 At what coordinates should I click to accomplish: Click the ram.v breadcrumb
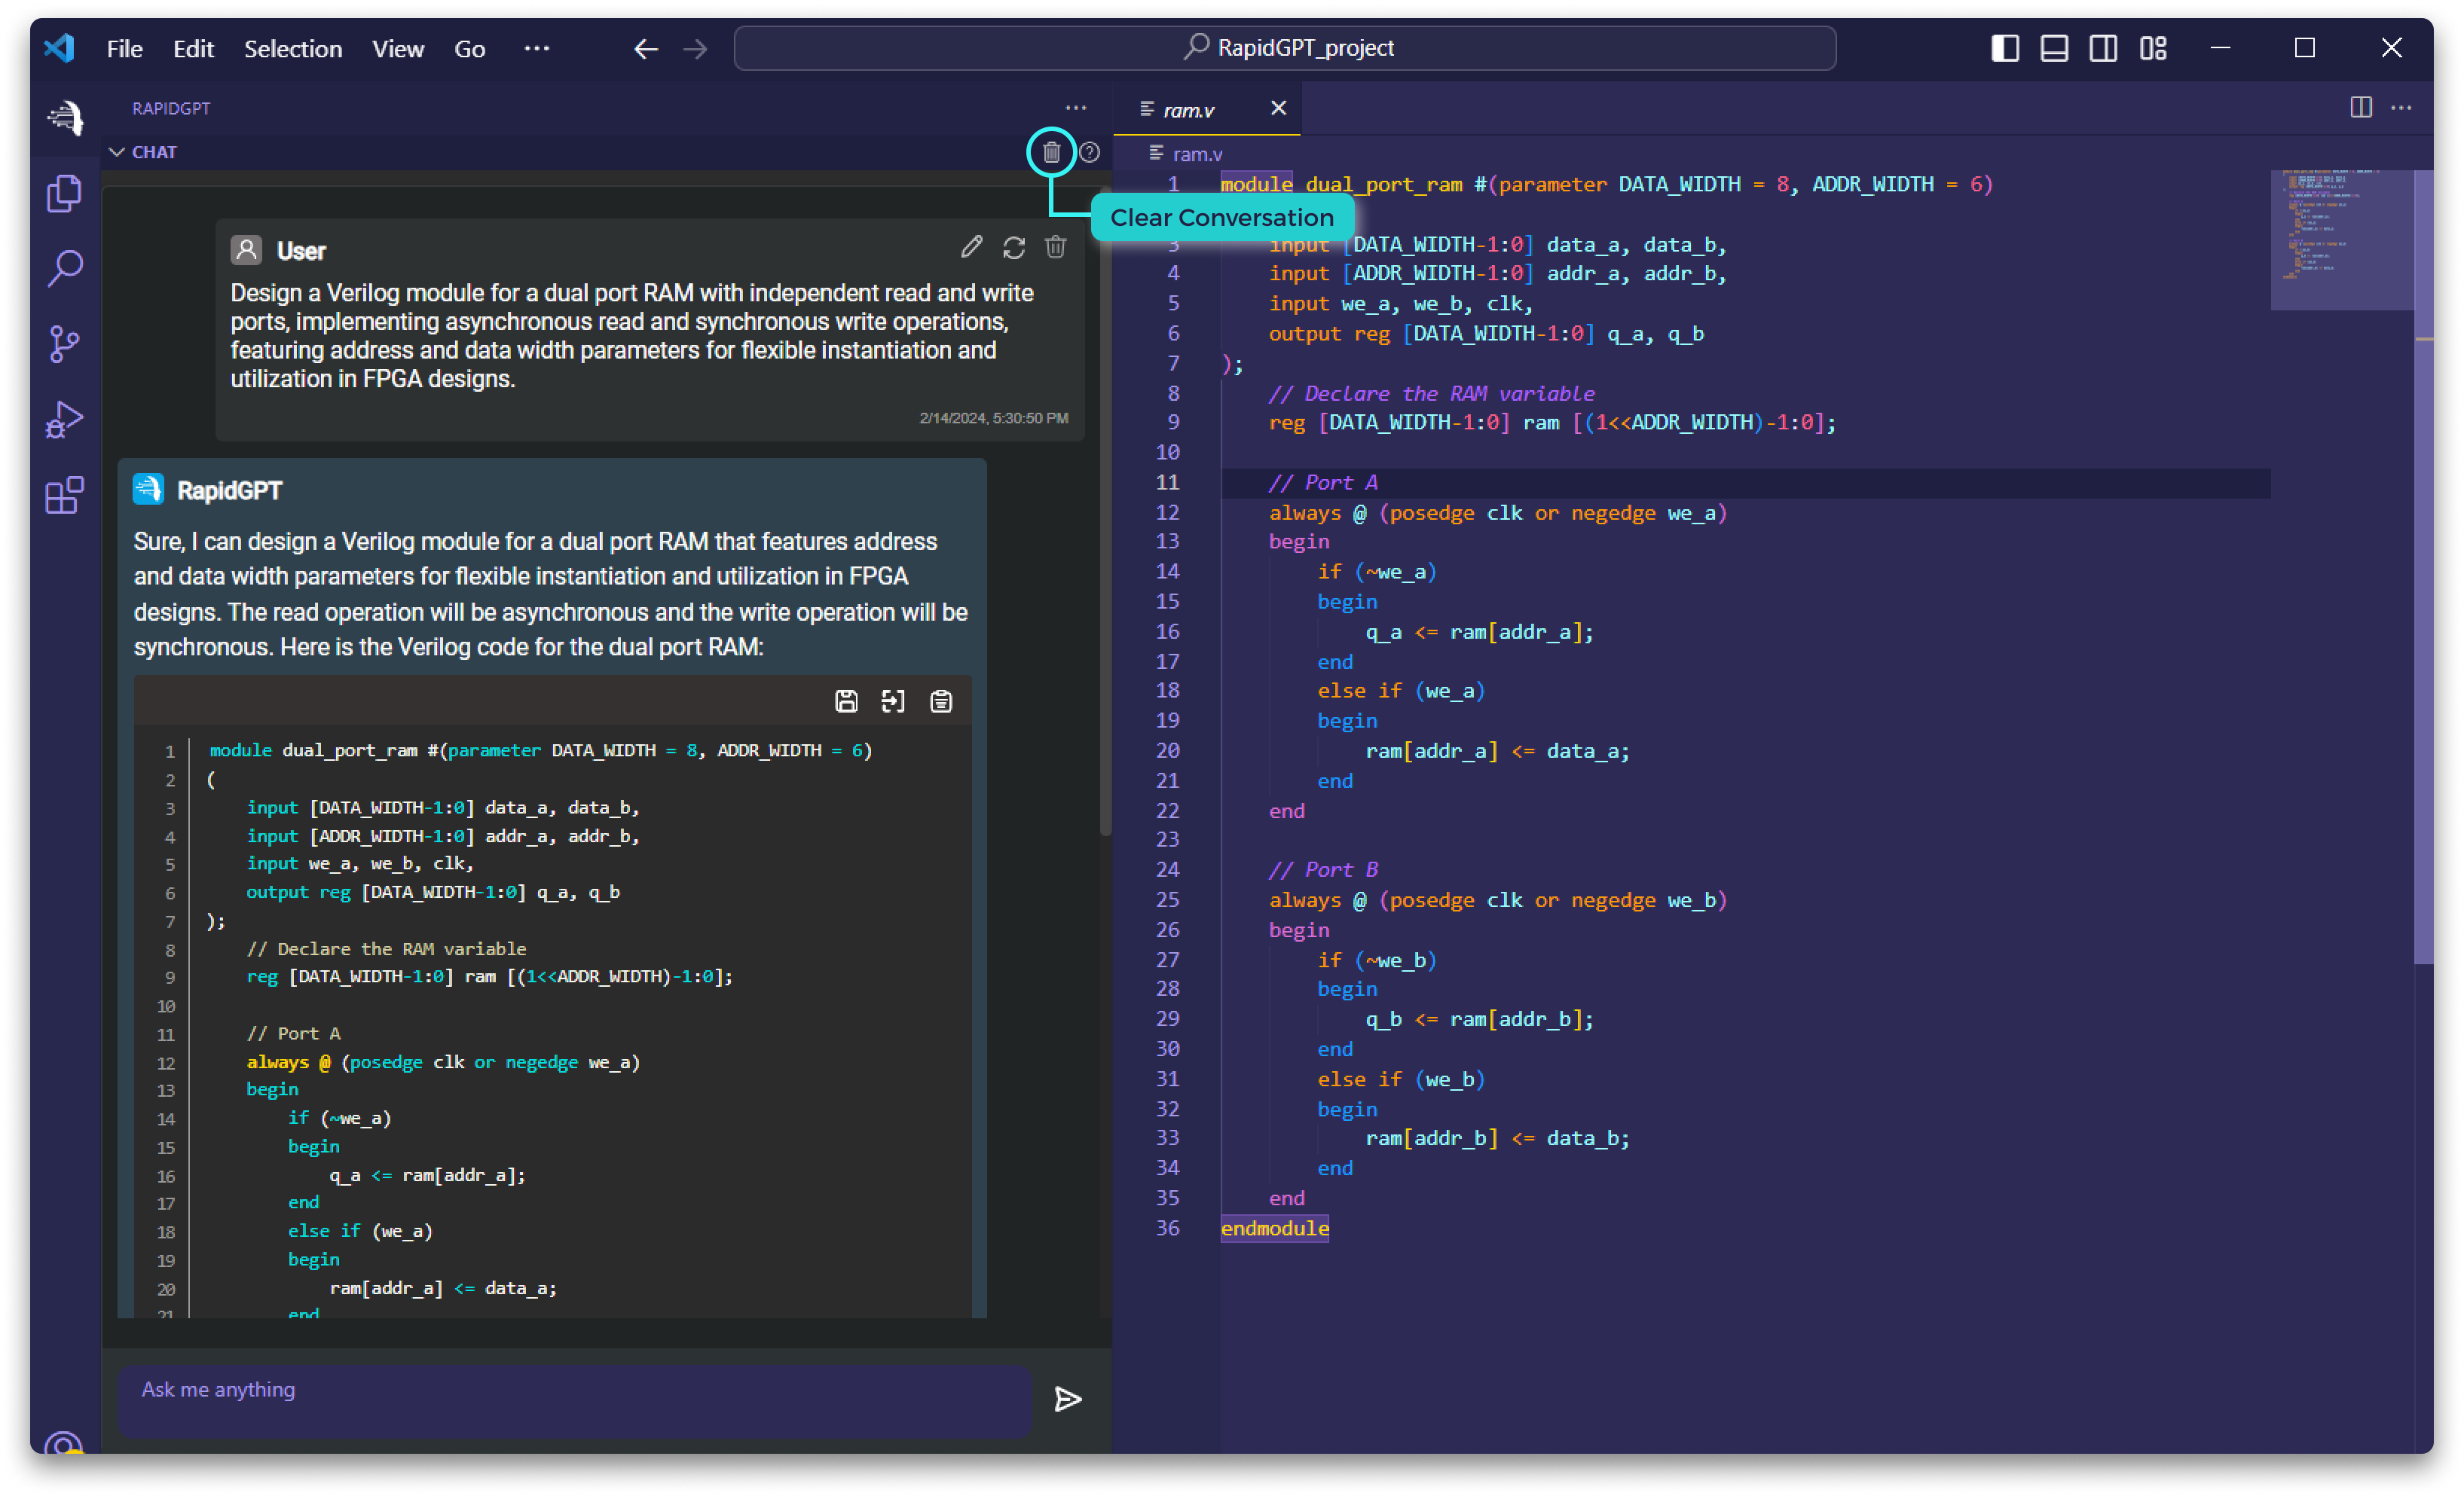pos(1197,154)
